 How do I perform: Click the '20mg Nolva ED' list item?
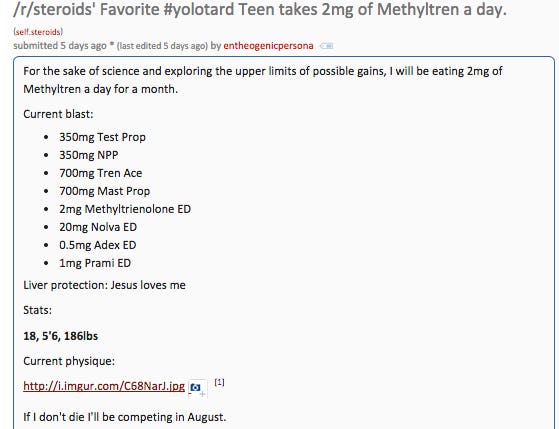[x=98, y=227]
